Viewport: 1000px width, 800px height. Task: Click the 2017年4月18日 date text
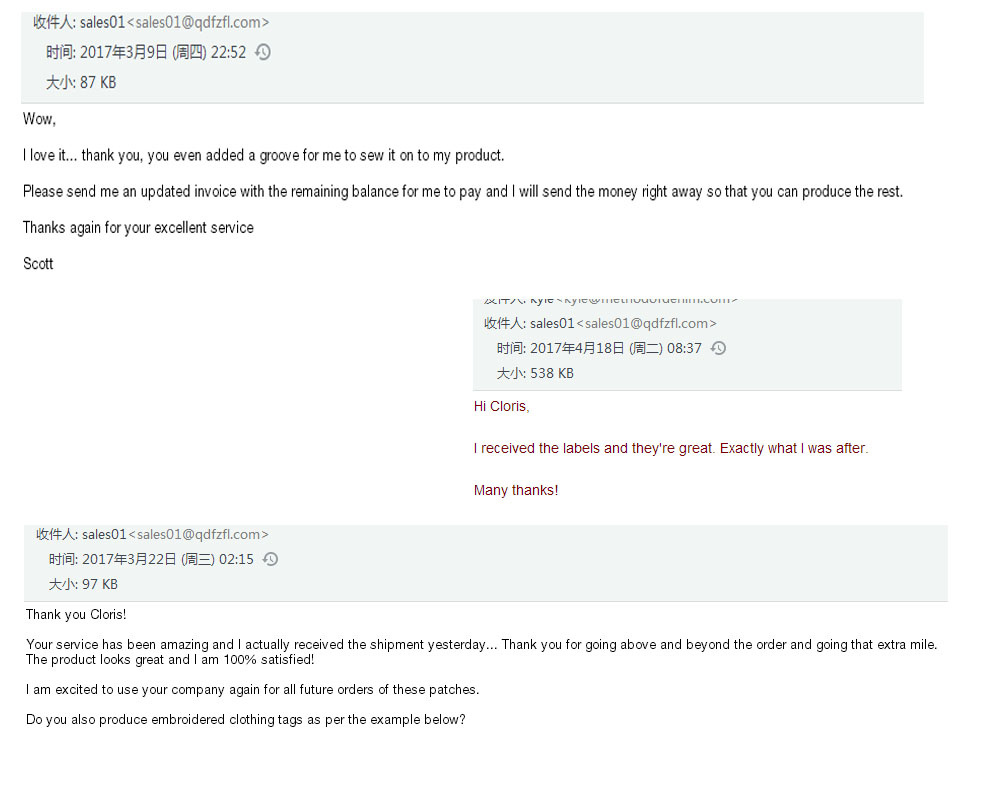click(x=577, y=348)
